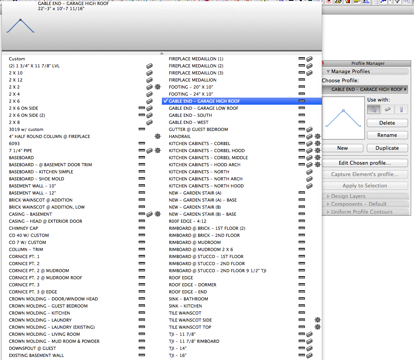Select COLUMN - TRIM profile
The height and width of the screenshot is (360, 416).
click(26, 249)
